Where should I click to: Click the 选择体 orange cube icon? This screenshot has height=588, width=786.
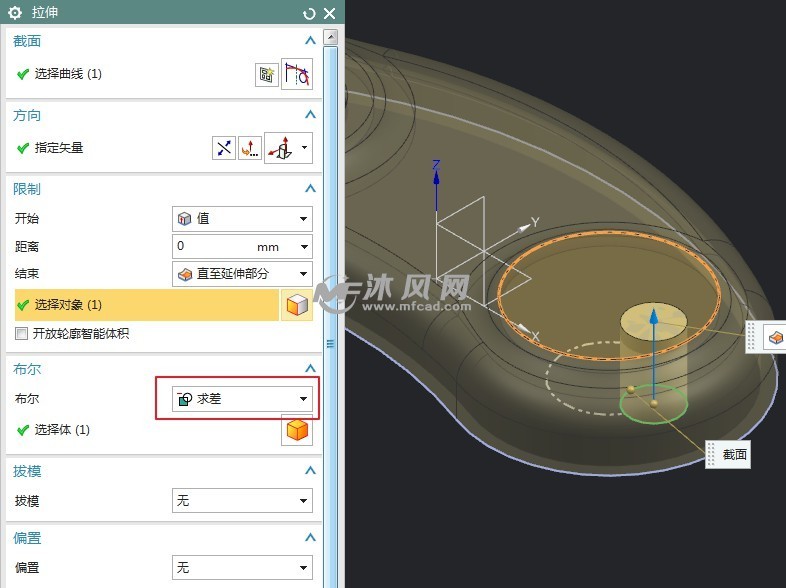pyautogui.click(x=297, y=430)
